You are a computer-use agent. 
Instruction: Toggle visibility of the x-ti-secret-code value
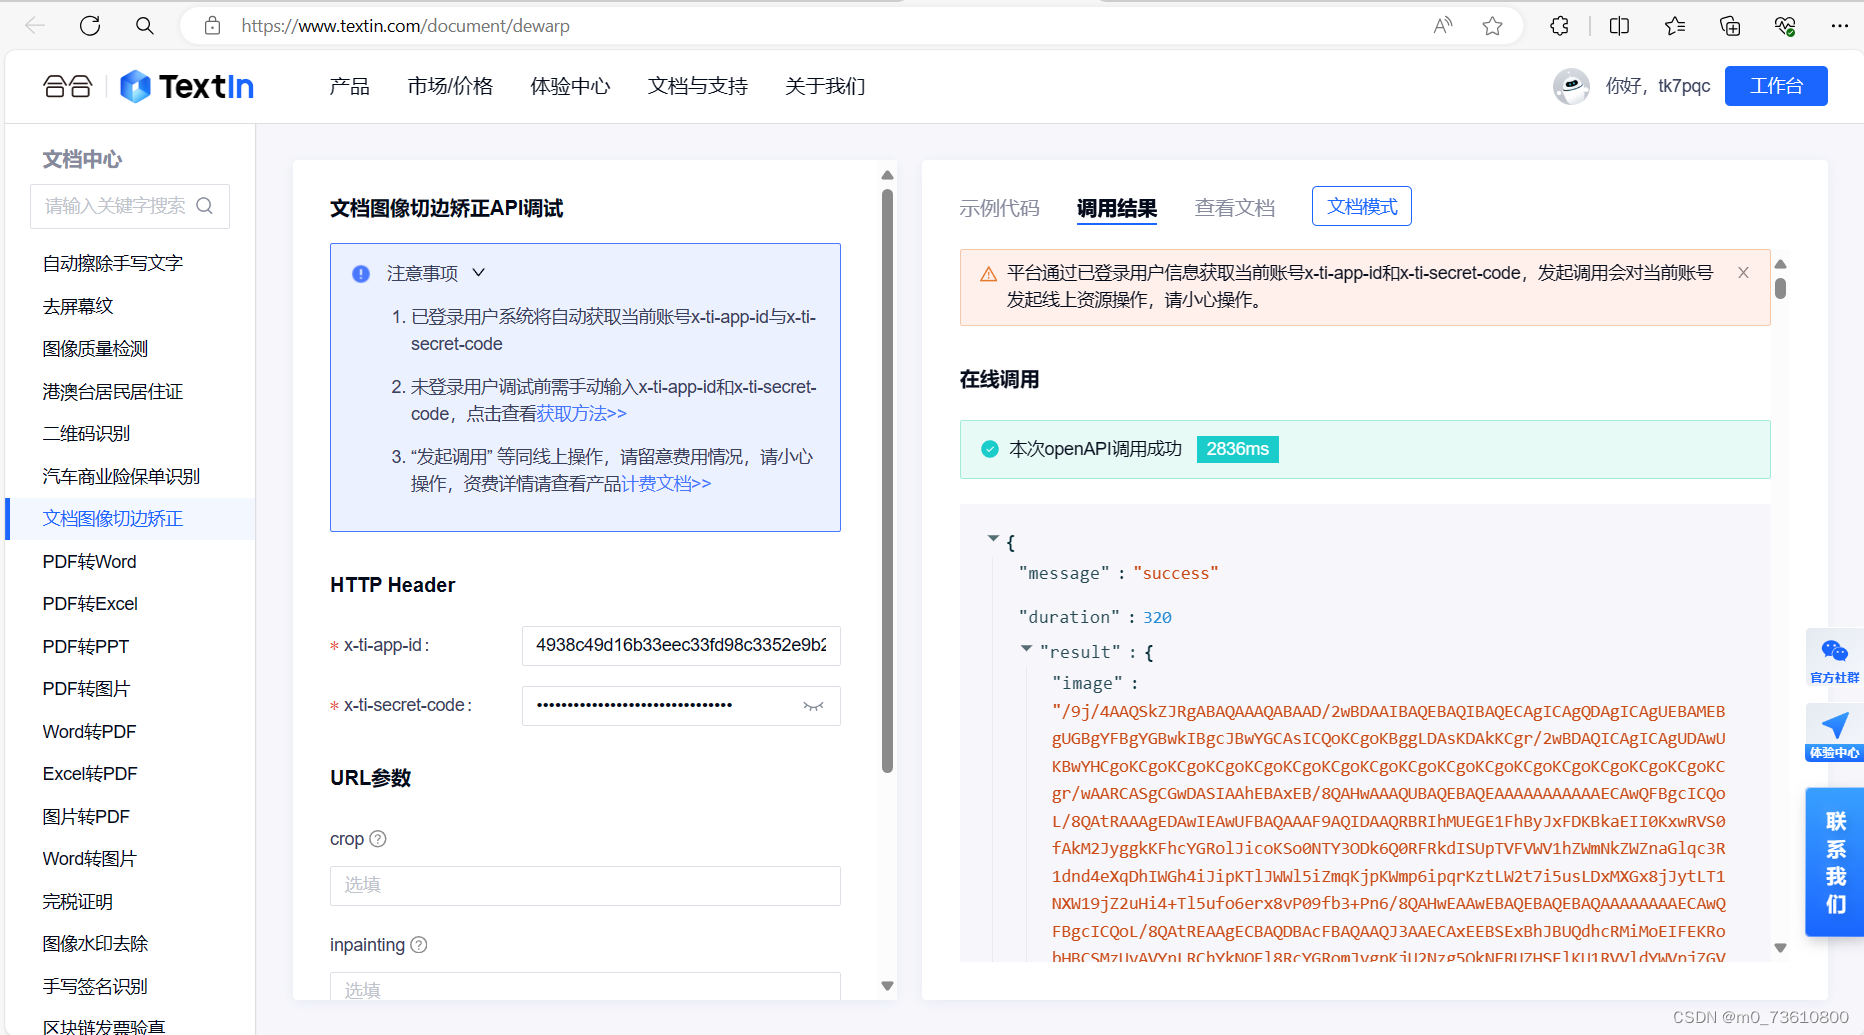point(813,706)
